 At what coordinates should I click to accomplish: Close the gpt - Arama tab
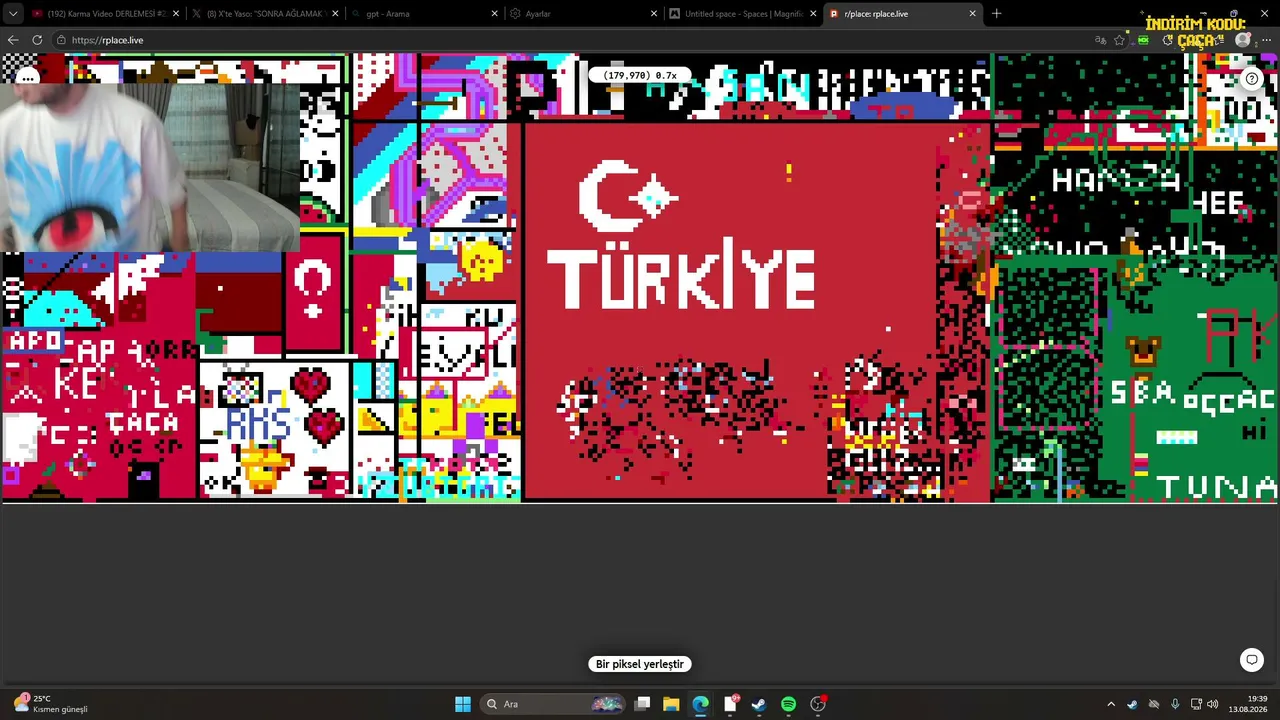click(495, 14)
